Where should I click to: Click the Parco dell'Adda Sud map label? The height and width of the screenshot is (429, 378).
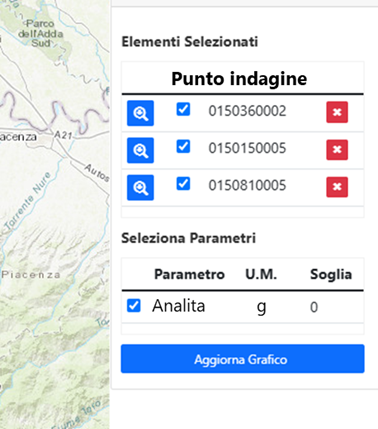pos(41,33)
